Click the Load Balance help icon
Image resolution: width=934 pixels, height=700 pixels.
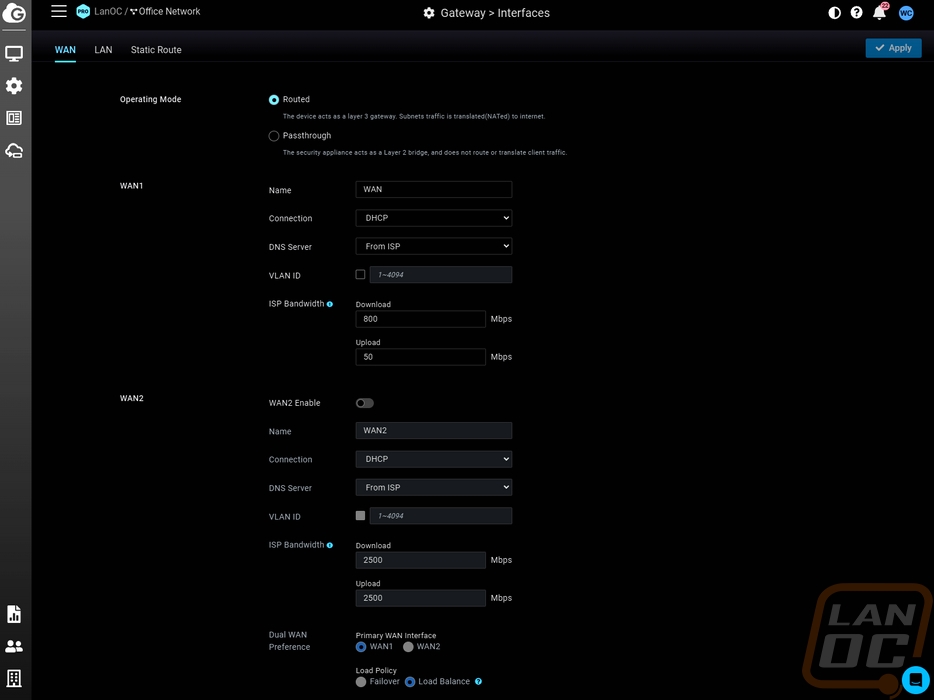click(x=478, y=682)
